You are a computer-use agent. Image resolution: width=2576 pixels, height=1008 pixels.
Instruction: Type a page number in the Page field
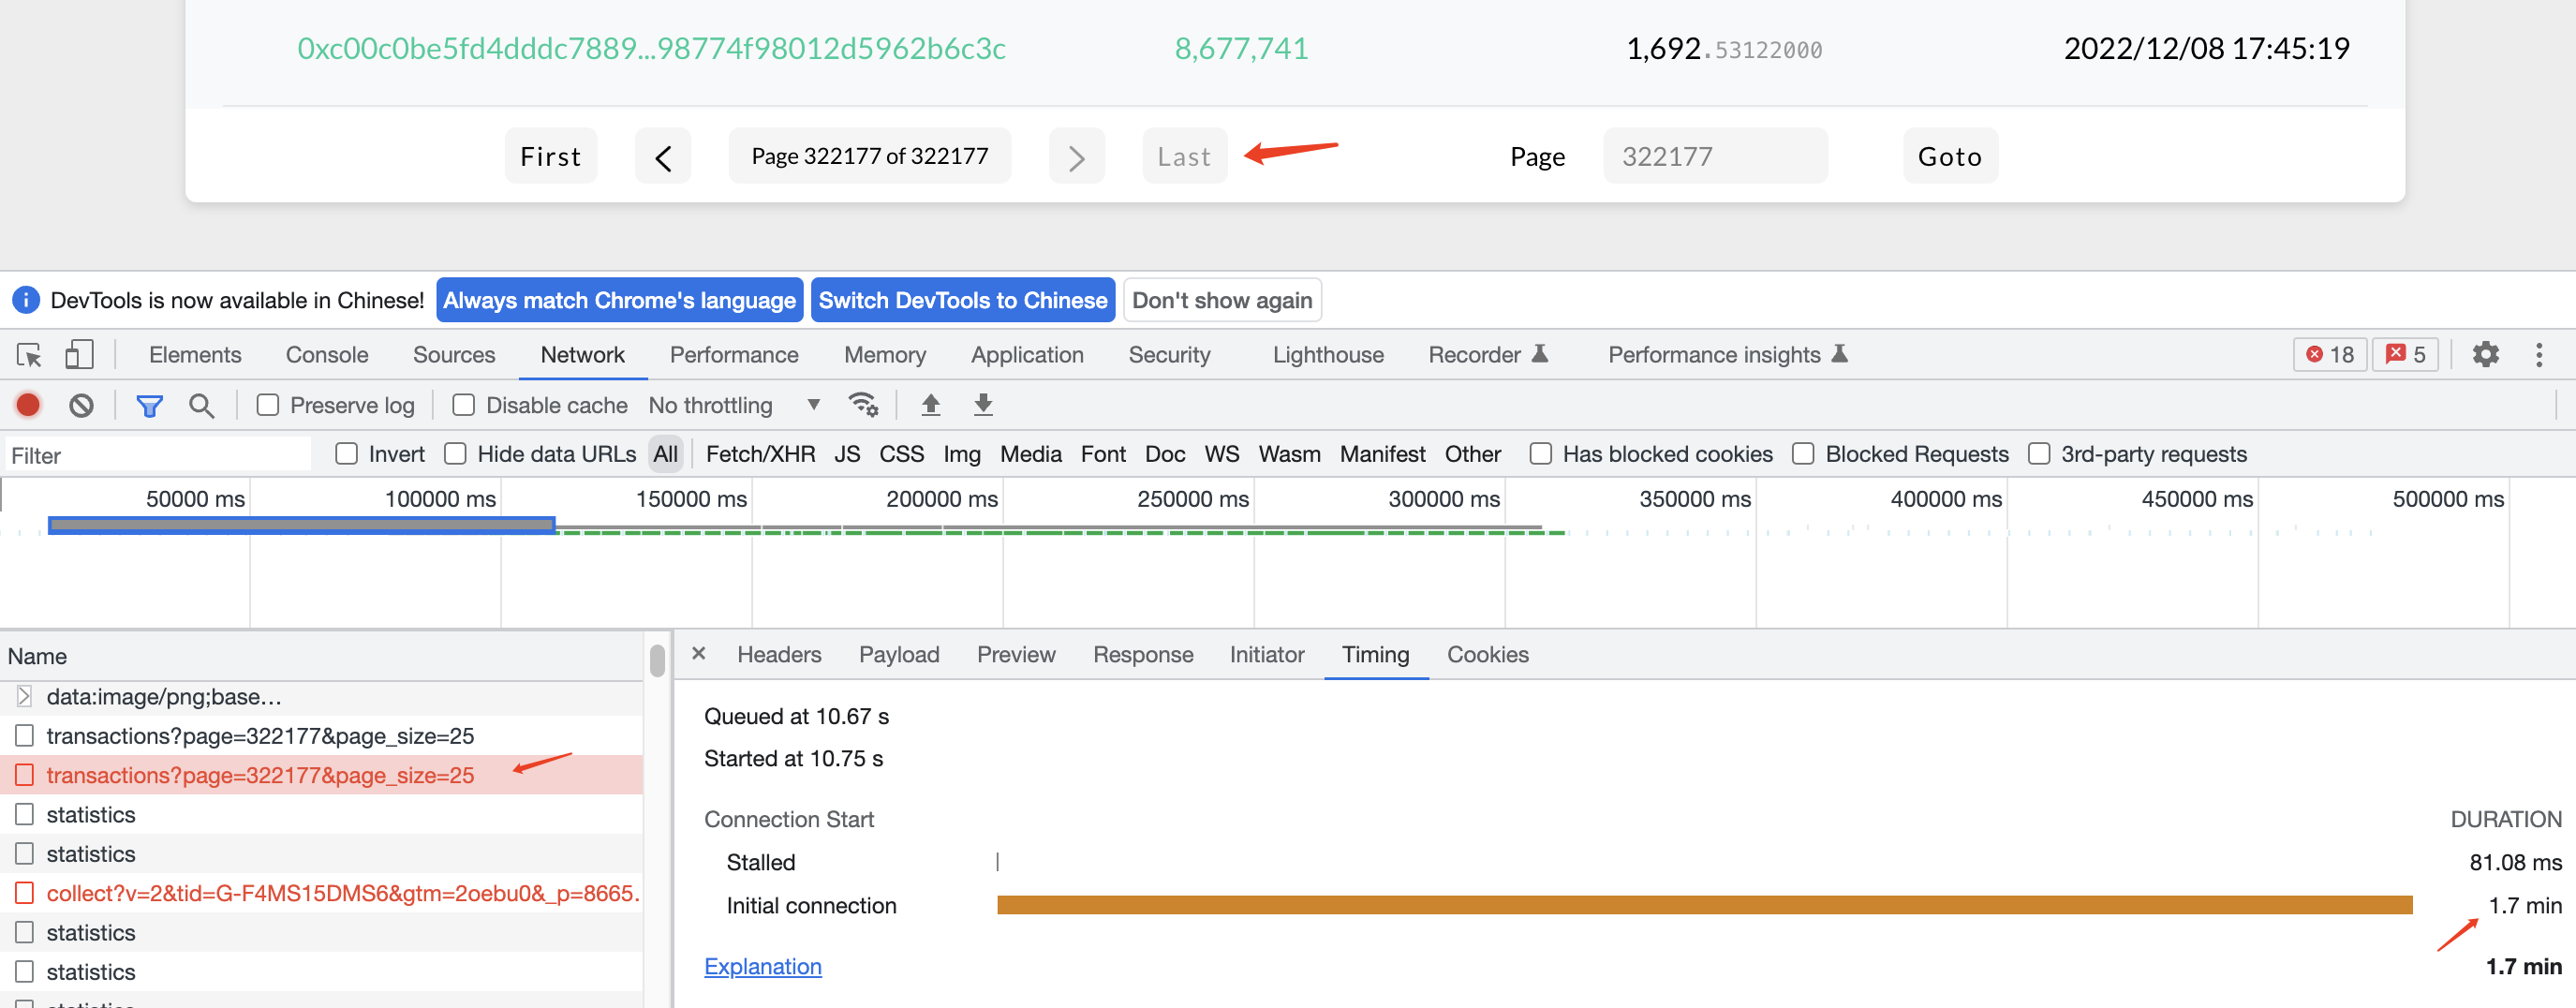tap(1715, 155)
